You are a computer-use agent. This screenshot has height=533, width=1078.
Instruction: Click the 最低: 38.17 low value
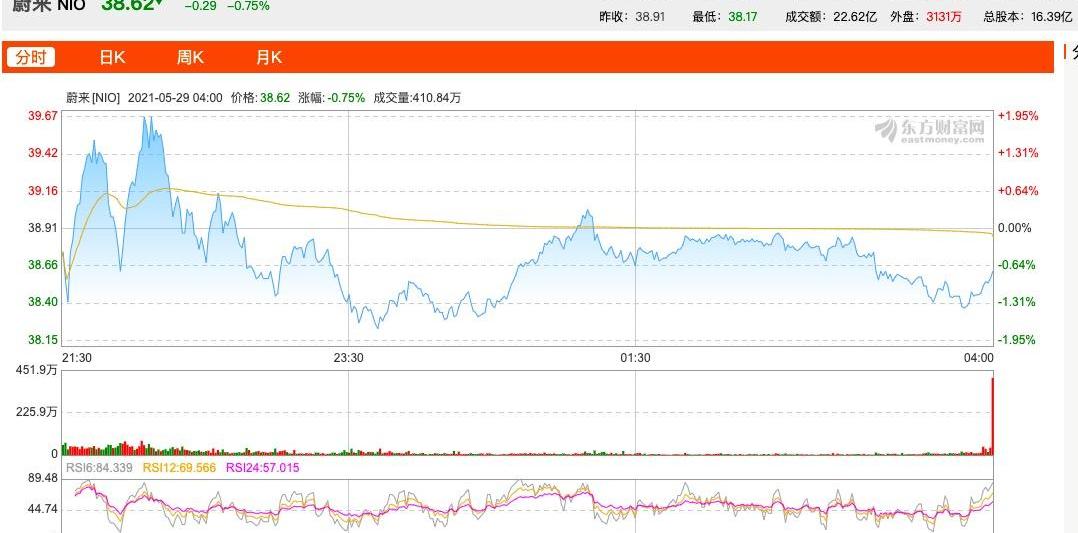[x=725, y=17]
